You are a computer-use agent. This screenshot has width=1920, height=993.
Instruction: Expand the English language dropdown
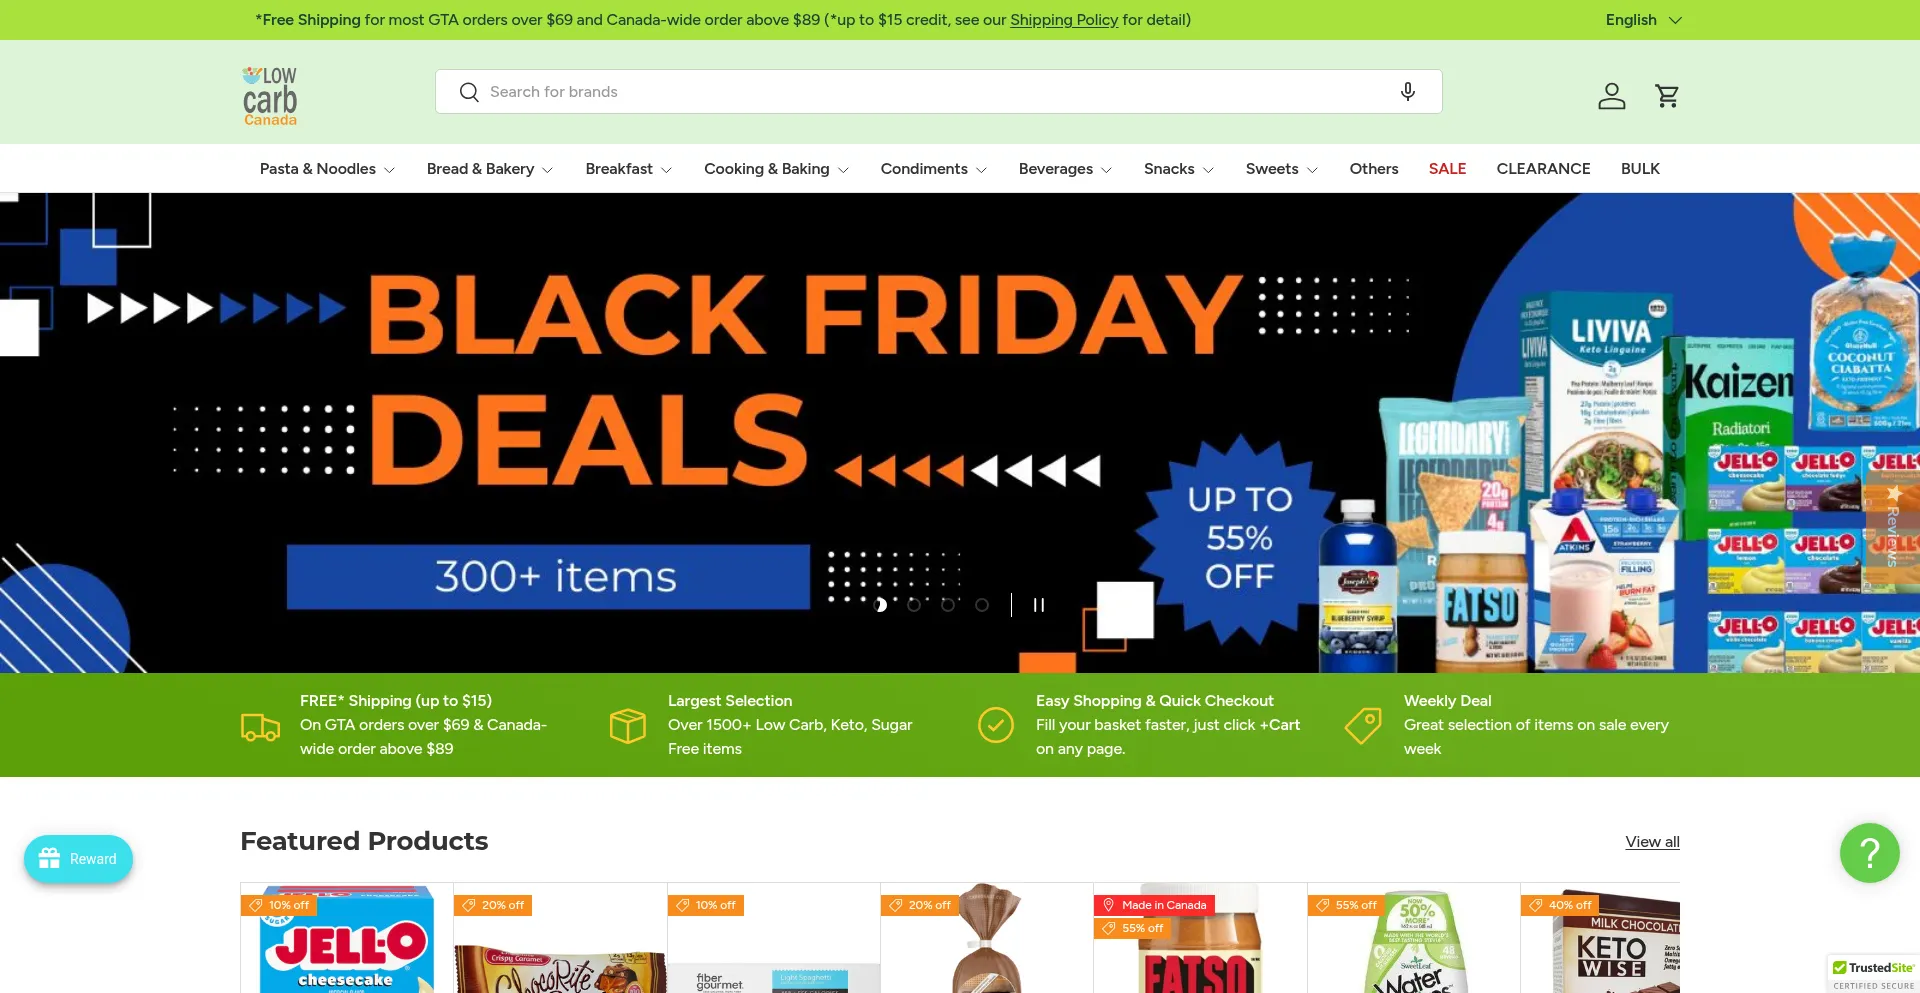1643,20
